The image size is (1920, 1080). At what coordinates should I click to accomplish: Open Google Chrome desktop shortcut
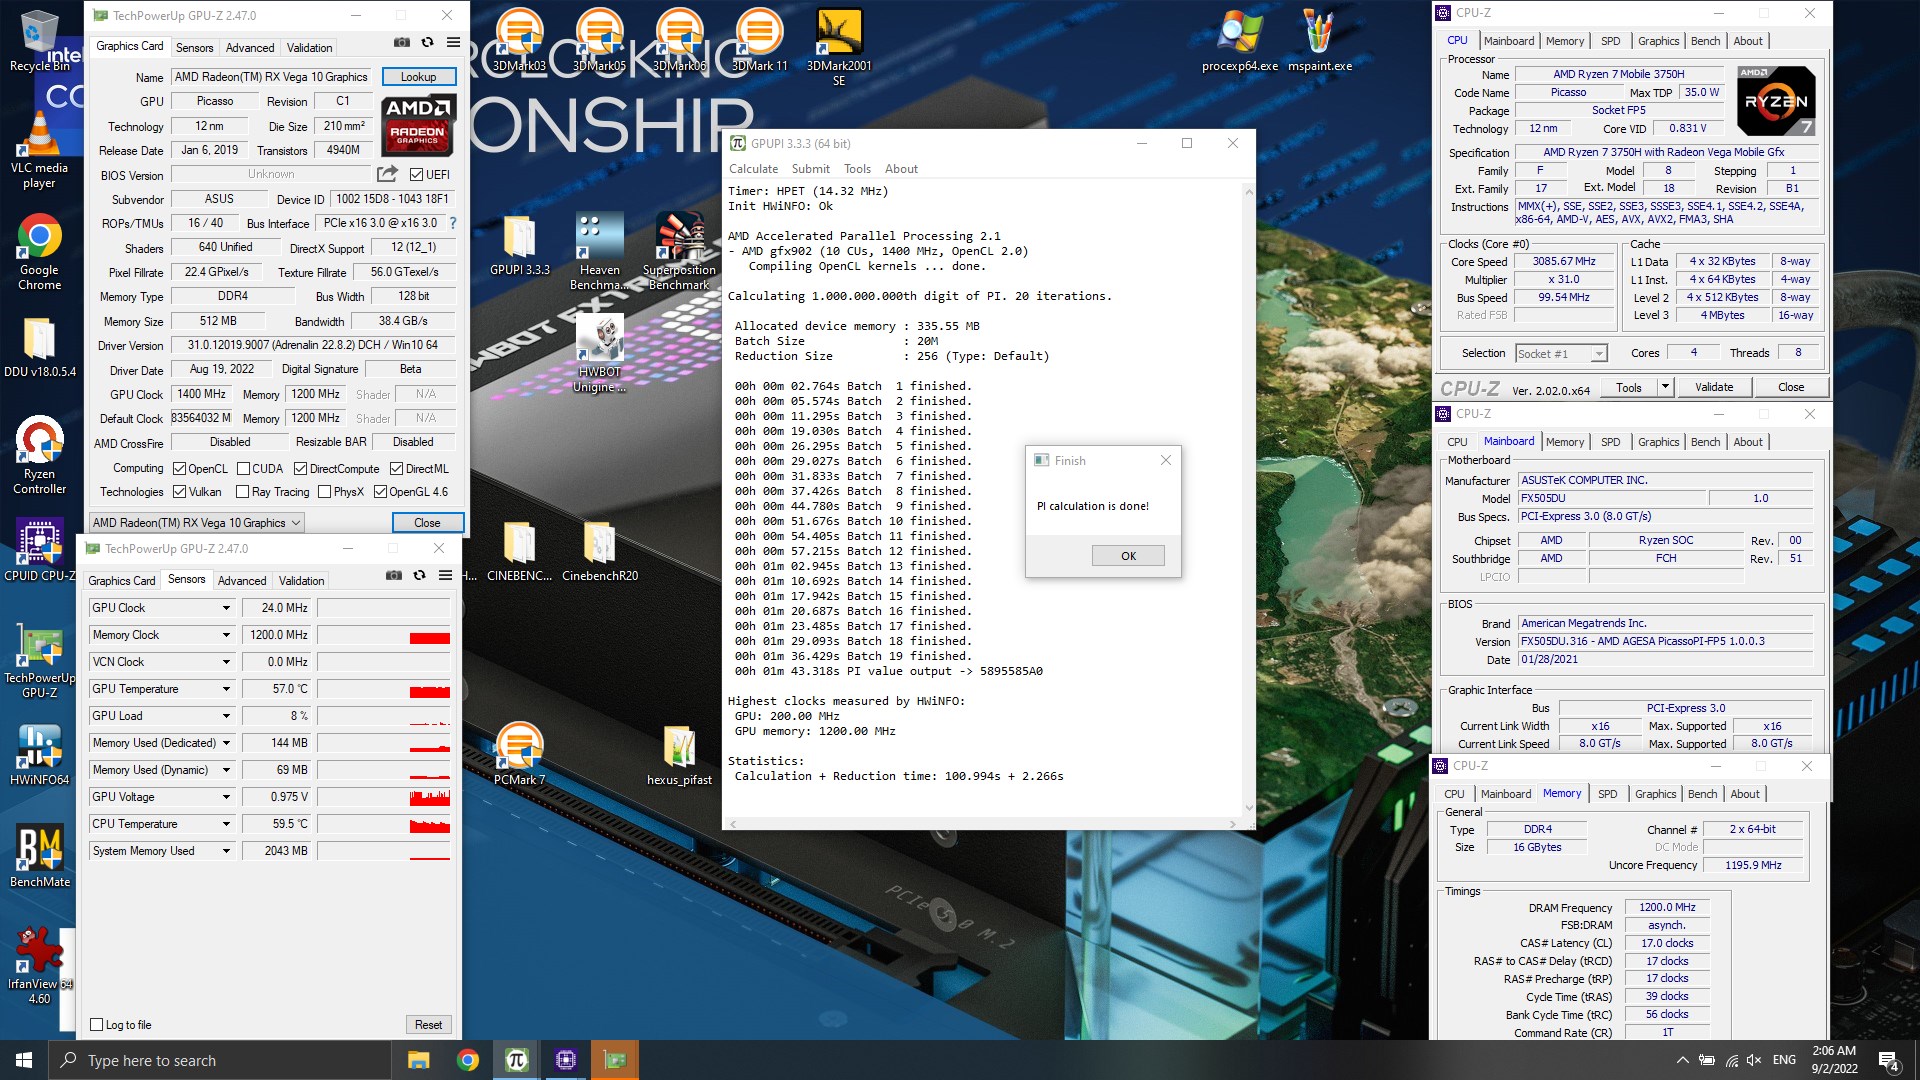point(39,252)
